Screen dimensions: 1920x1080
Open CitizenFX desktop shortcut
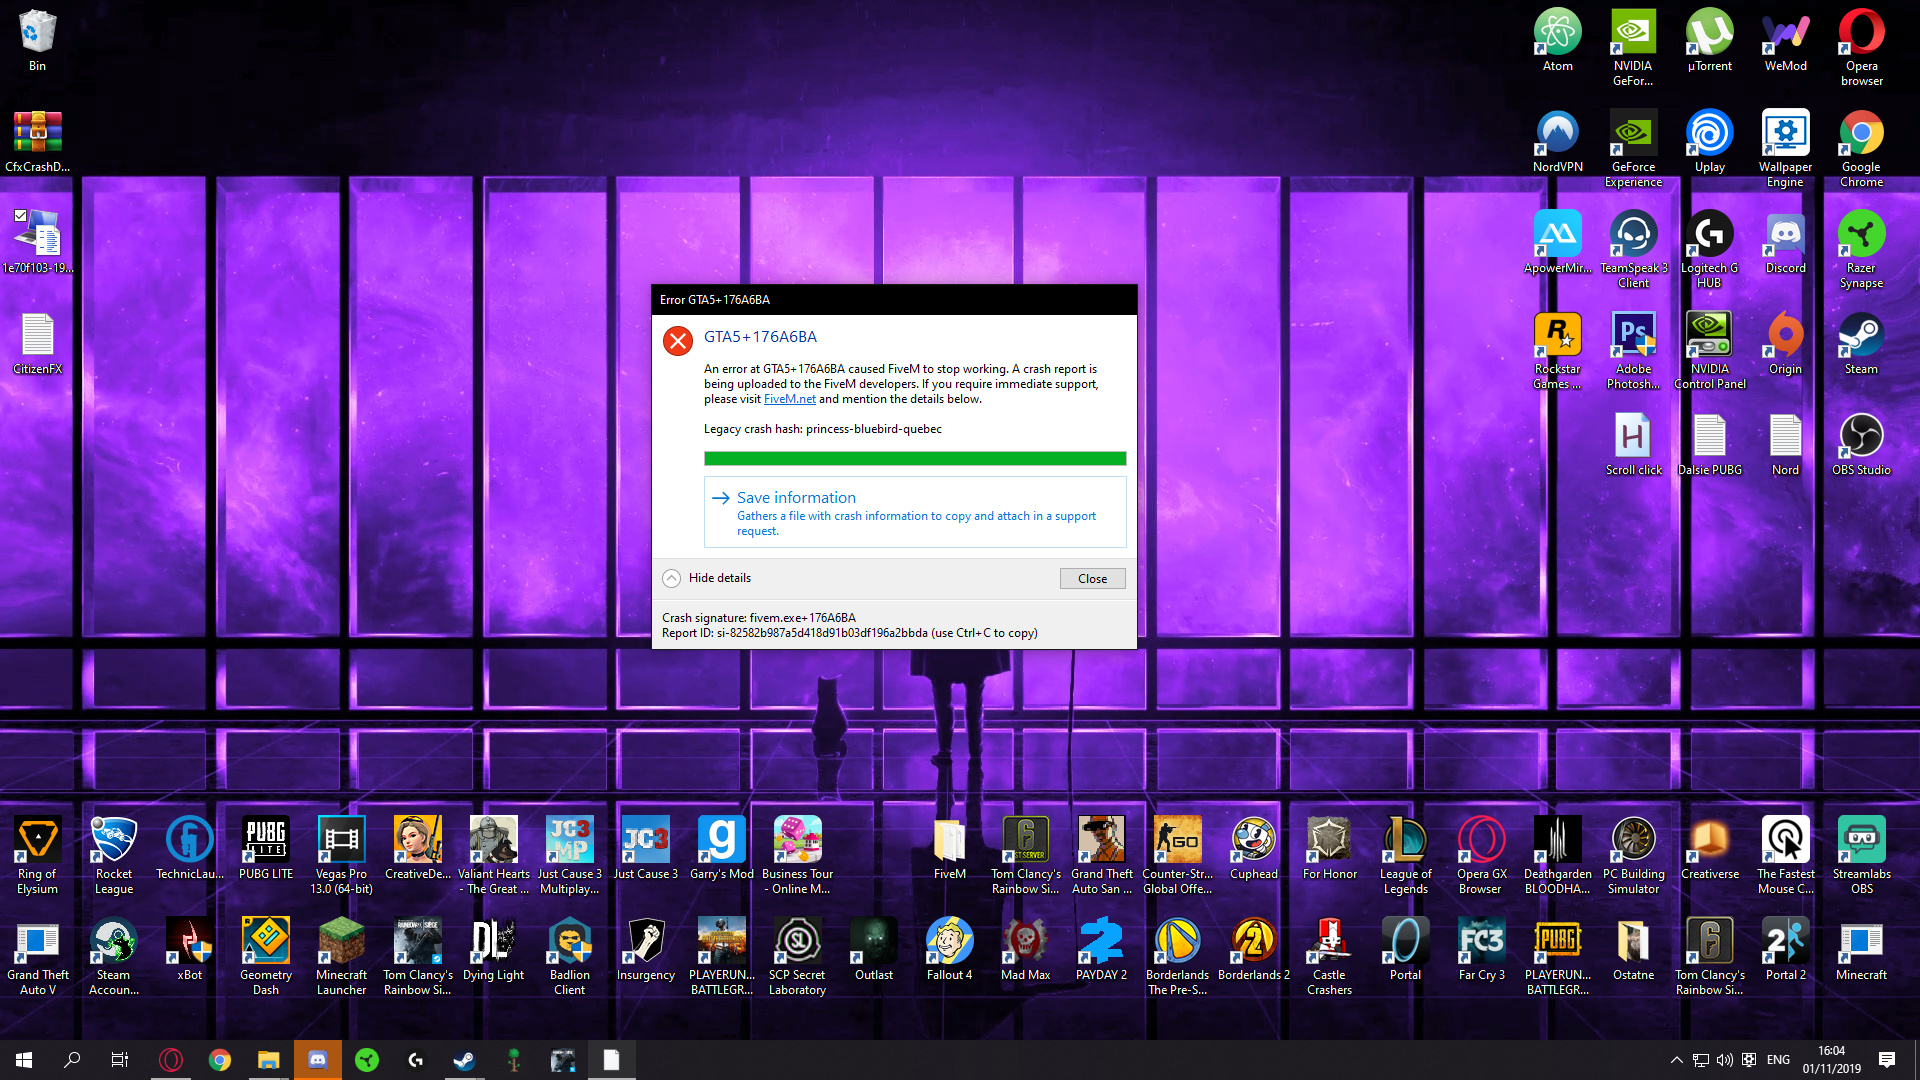tap(37, 342)
